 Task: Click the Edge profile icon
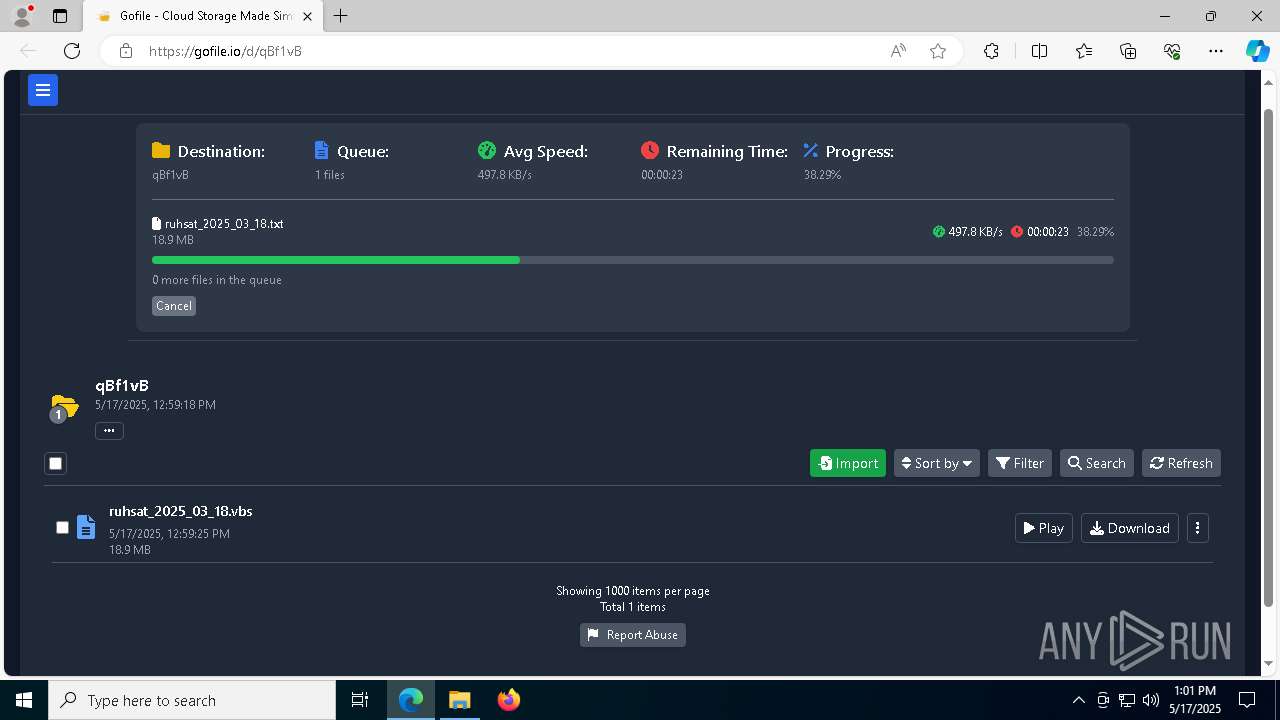coord(21,16)
